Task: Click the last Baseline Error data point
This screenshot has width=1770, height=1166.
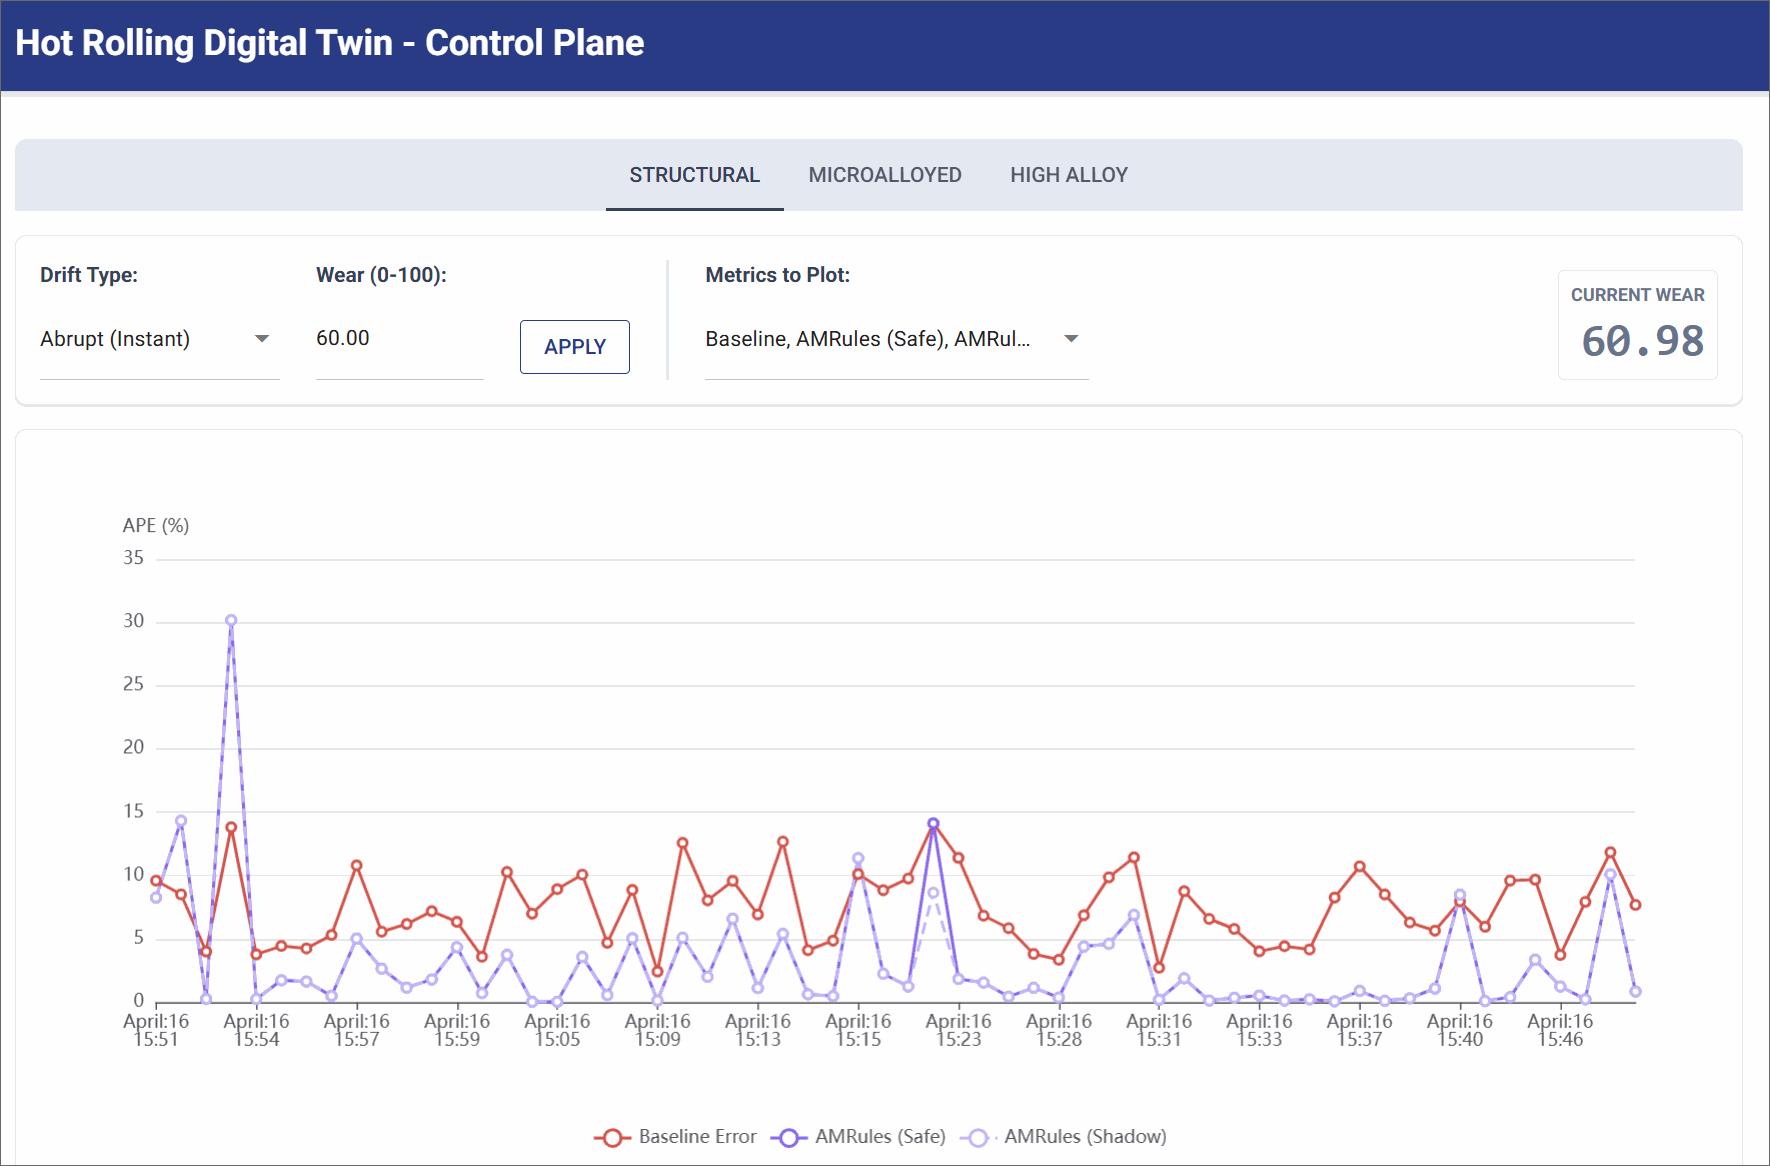Action: (1635, 905)
